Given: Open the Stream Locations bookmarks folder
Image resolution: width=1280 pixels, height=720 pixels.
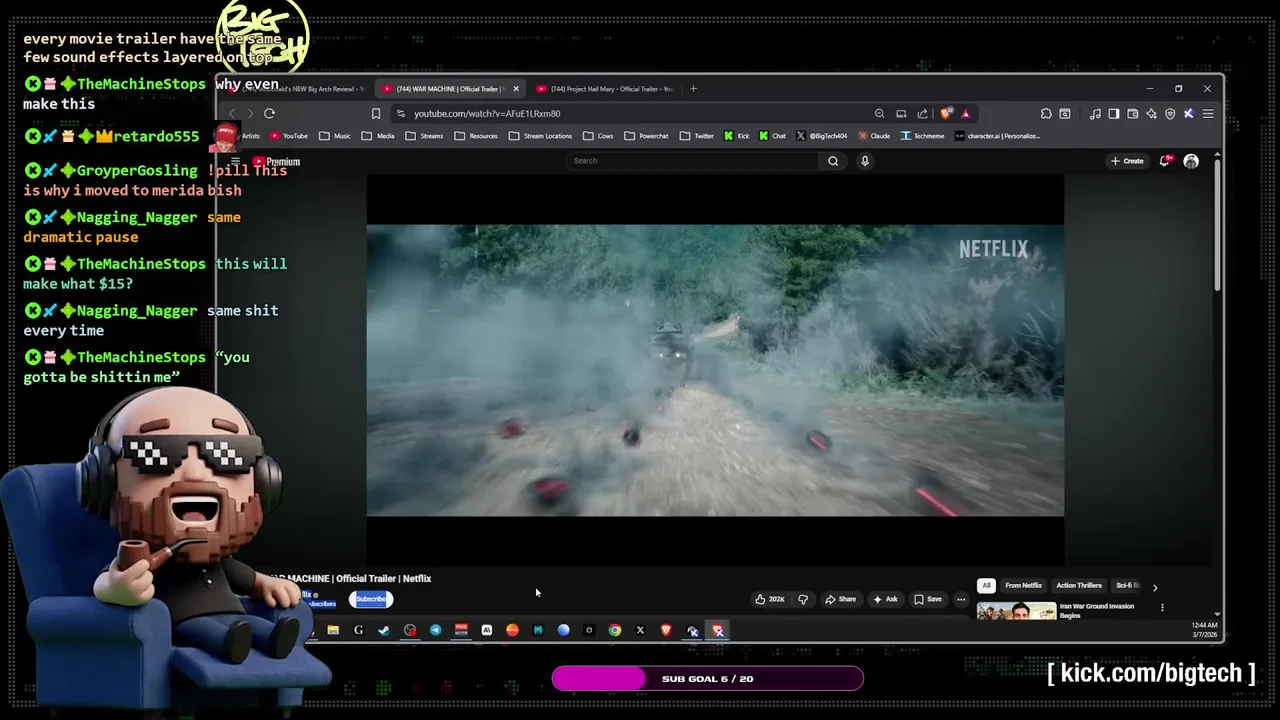Looking at the screenshot, I should [x=540, y=136].
